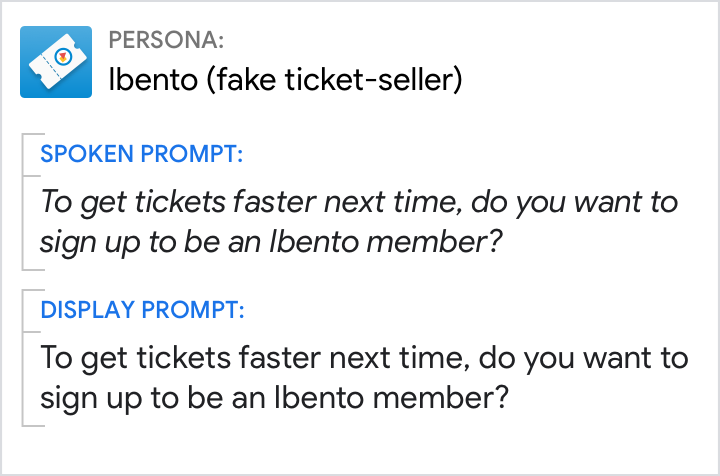Click the second line of the display prompt
The image size is (720, 476).
tap(276, 396)
